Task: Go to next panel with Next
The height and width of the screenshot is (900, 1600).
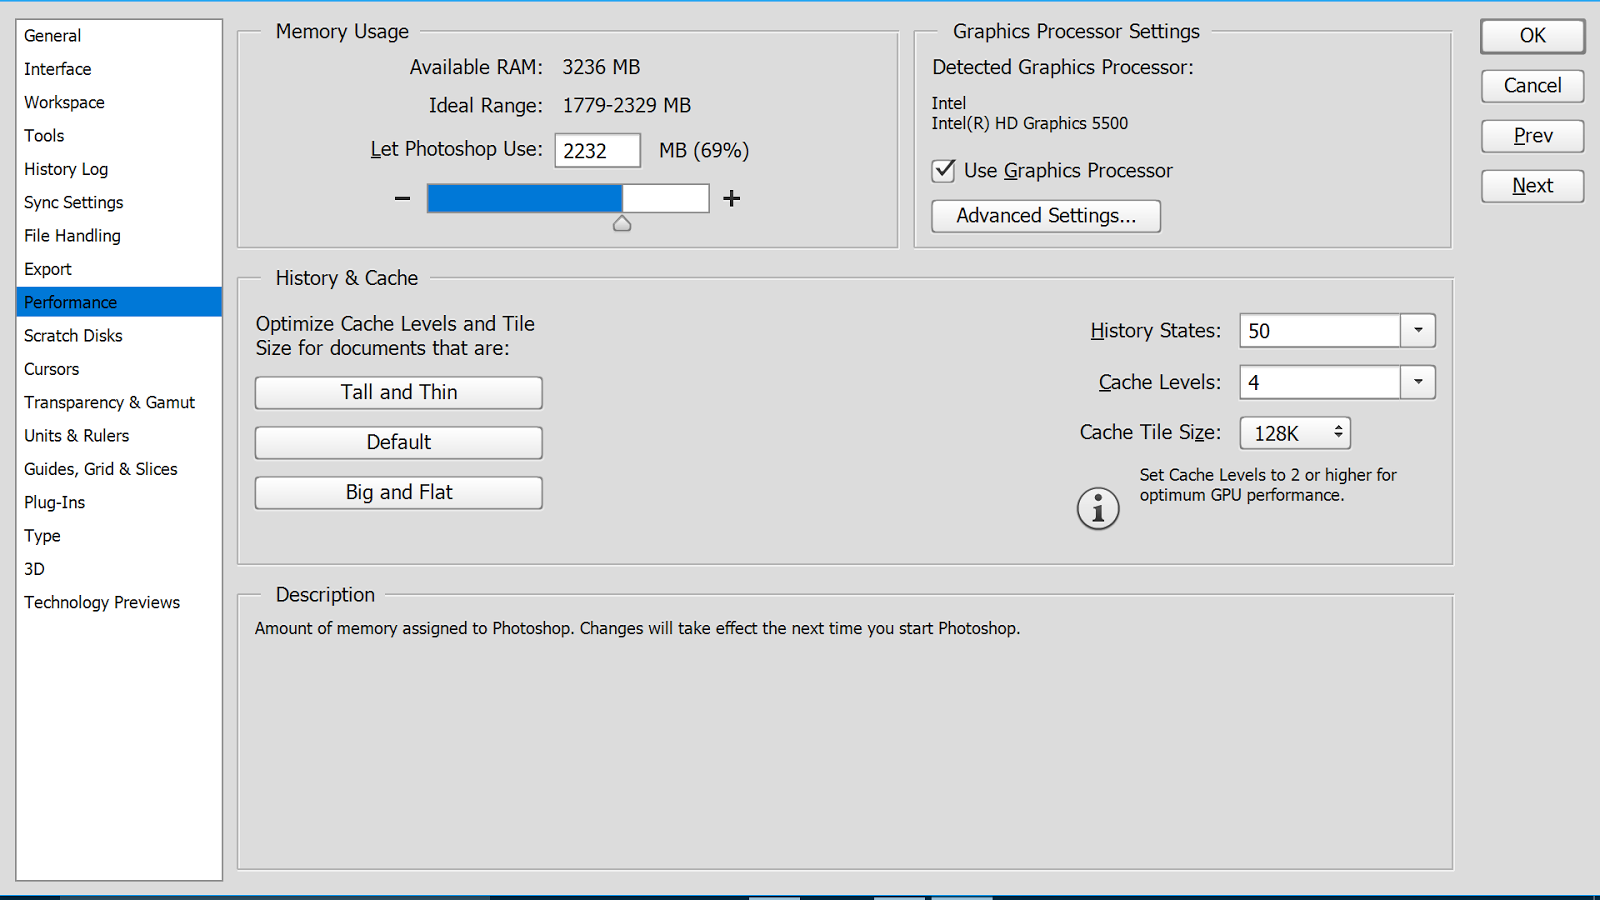Action: point(1533,186)
